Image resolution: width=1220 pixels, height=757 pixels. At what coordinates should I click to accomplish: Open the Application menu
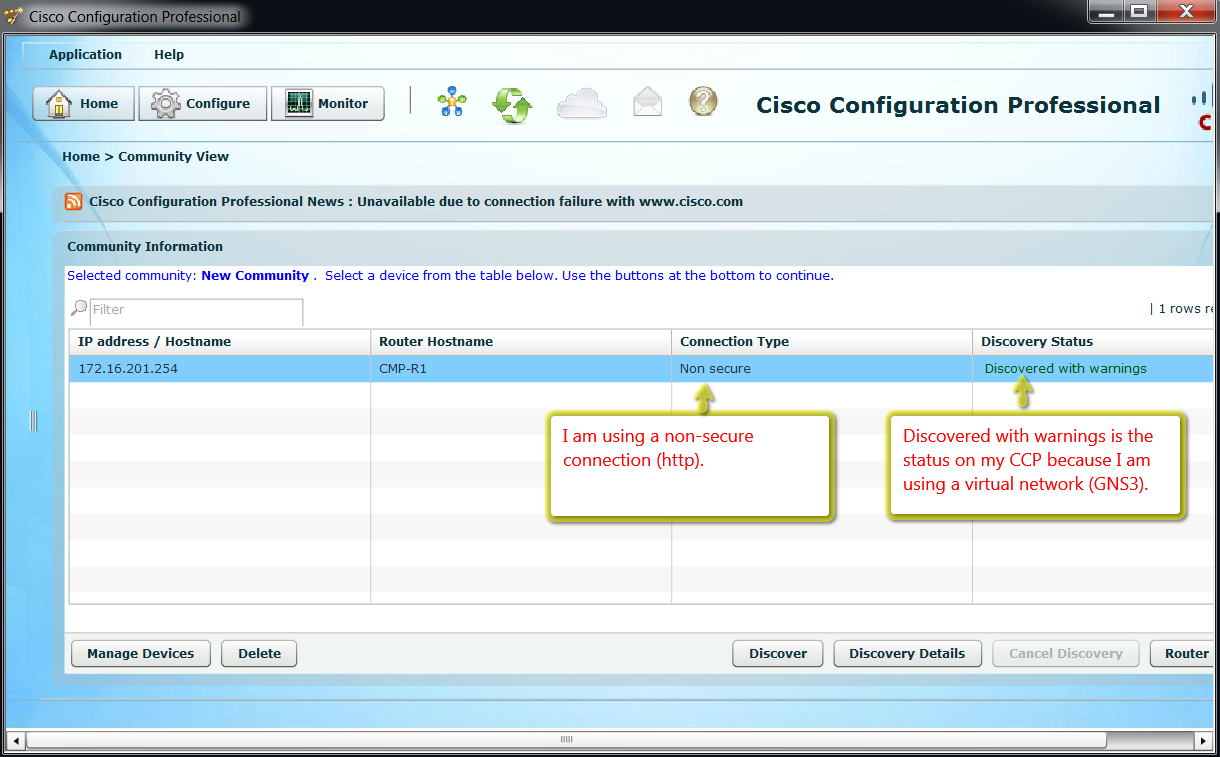pyautogui.click(x=85, y=55)
